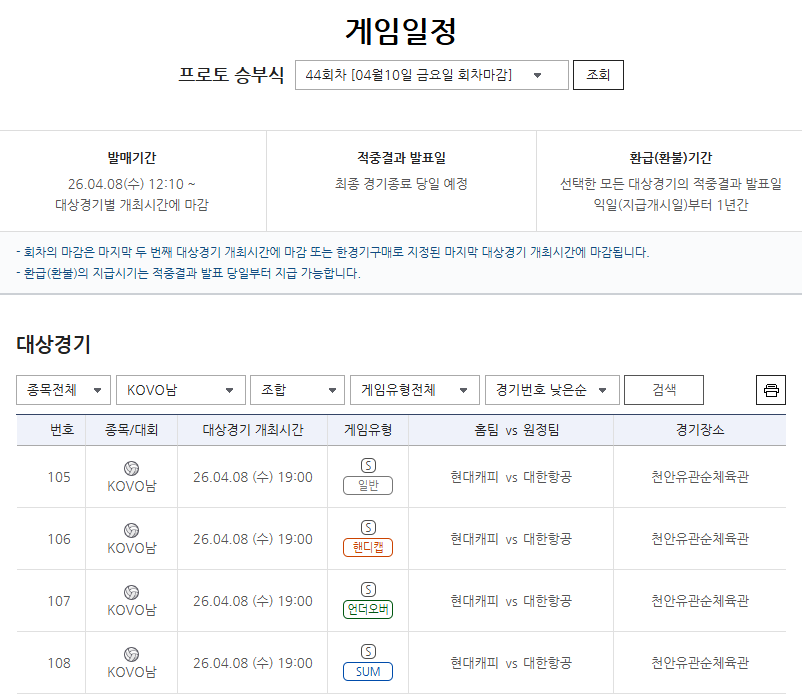
Task: Click 천안유관순체육관 venue in row 108
Action: click(698, 662)
